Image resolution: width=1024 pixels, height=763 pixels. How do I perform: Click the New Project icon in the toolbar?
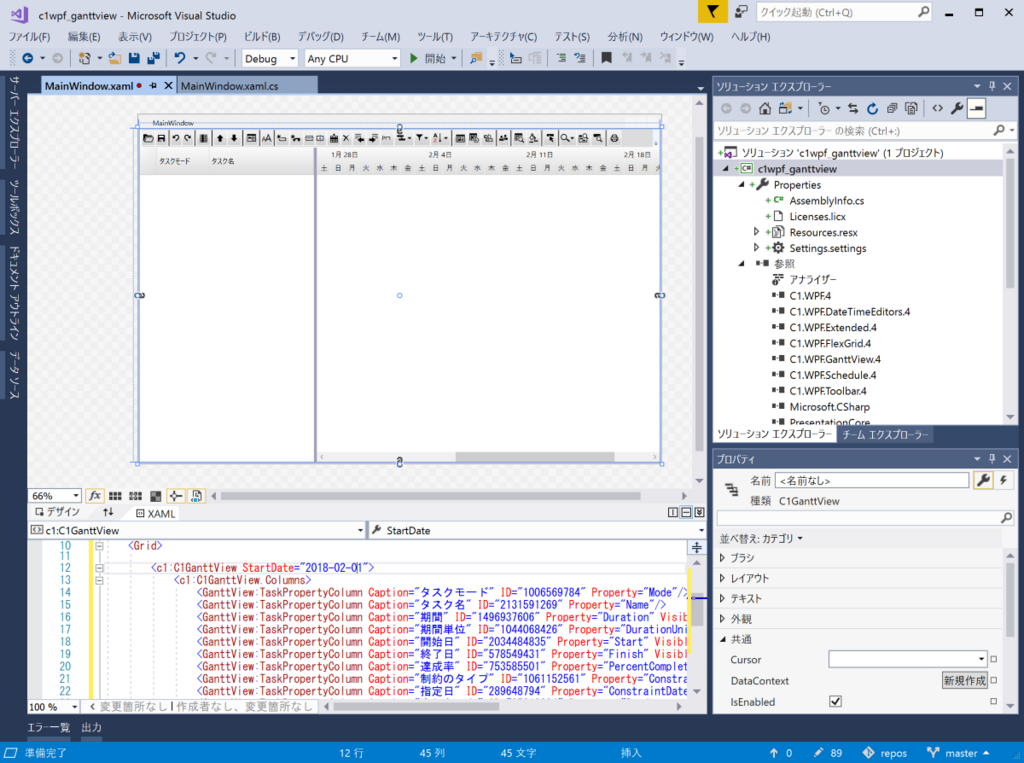click(84, 58)
